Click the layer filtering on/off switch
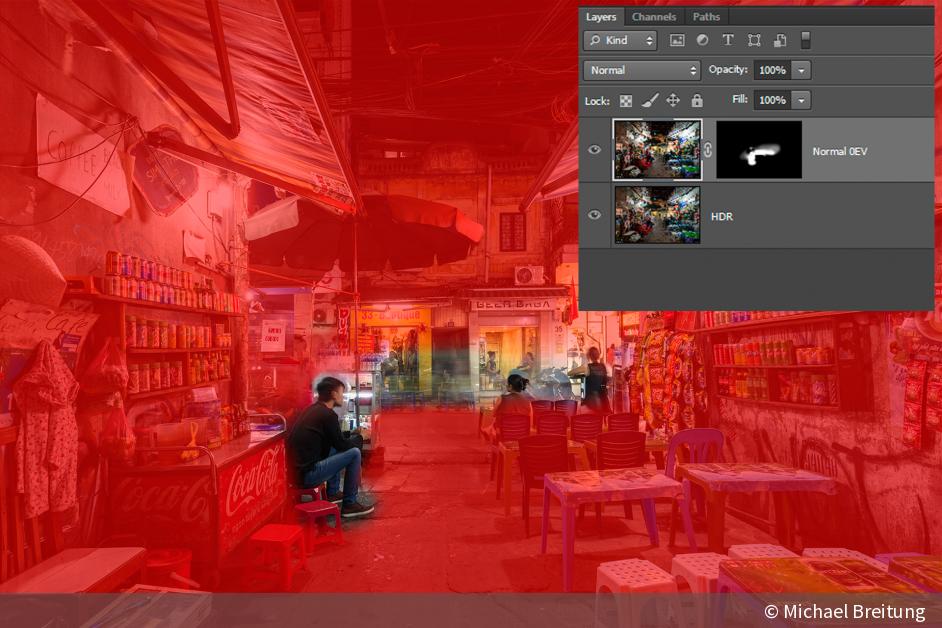Viewport: 942px width, 628px height. tap(805, 40)
